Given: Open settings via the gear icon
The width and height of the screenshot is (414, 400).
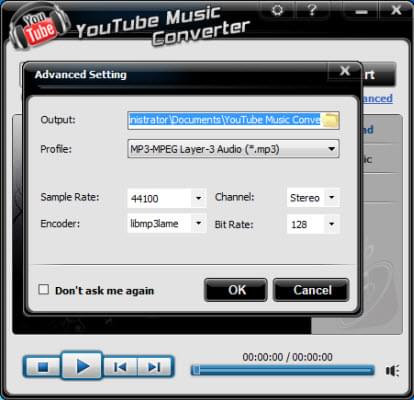Looking at the screenshot, I should pyautogui.click(x=277, y=10).
